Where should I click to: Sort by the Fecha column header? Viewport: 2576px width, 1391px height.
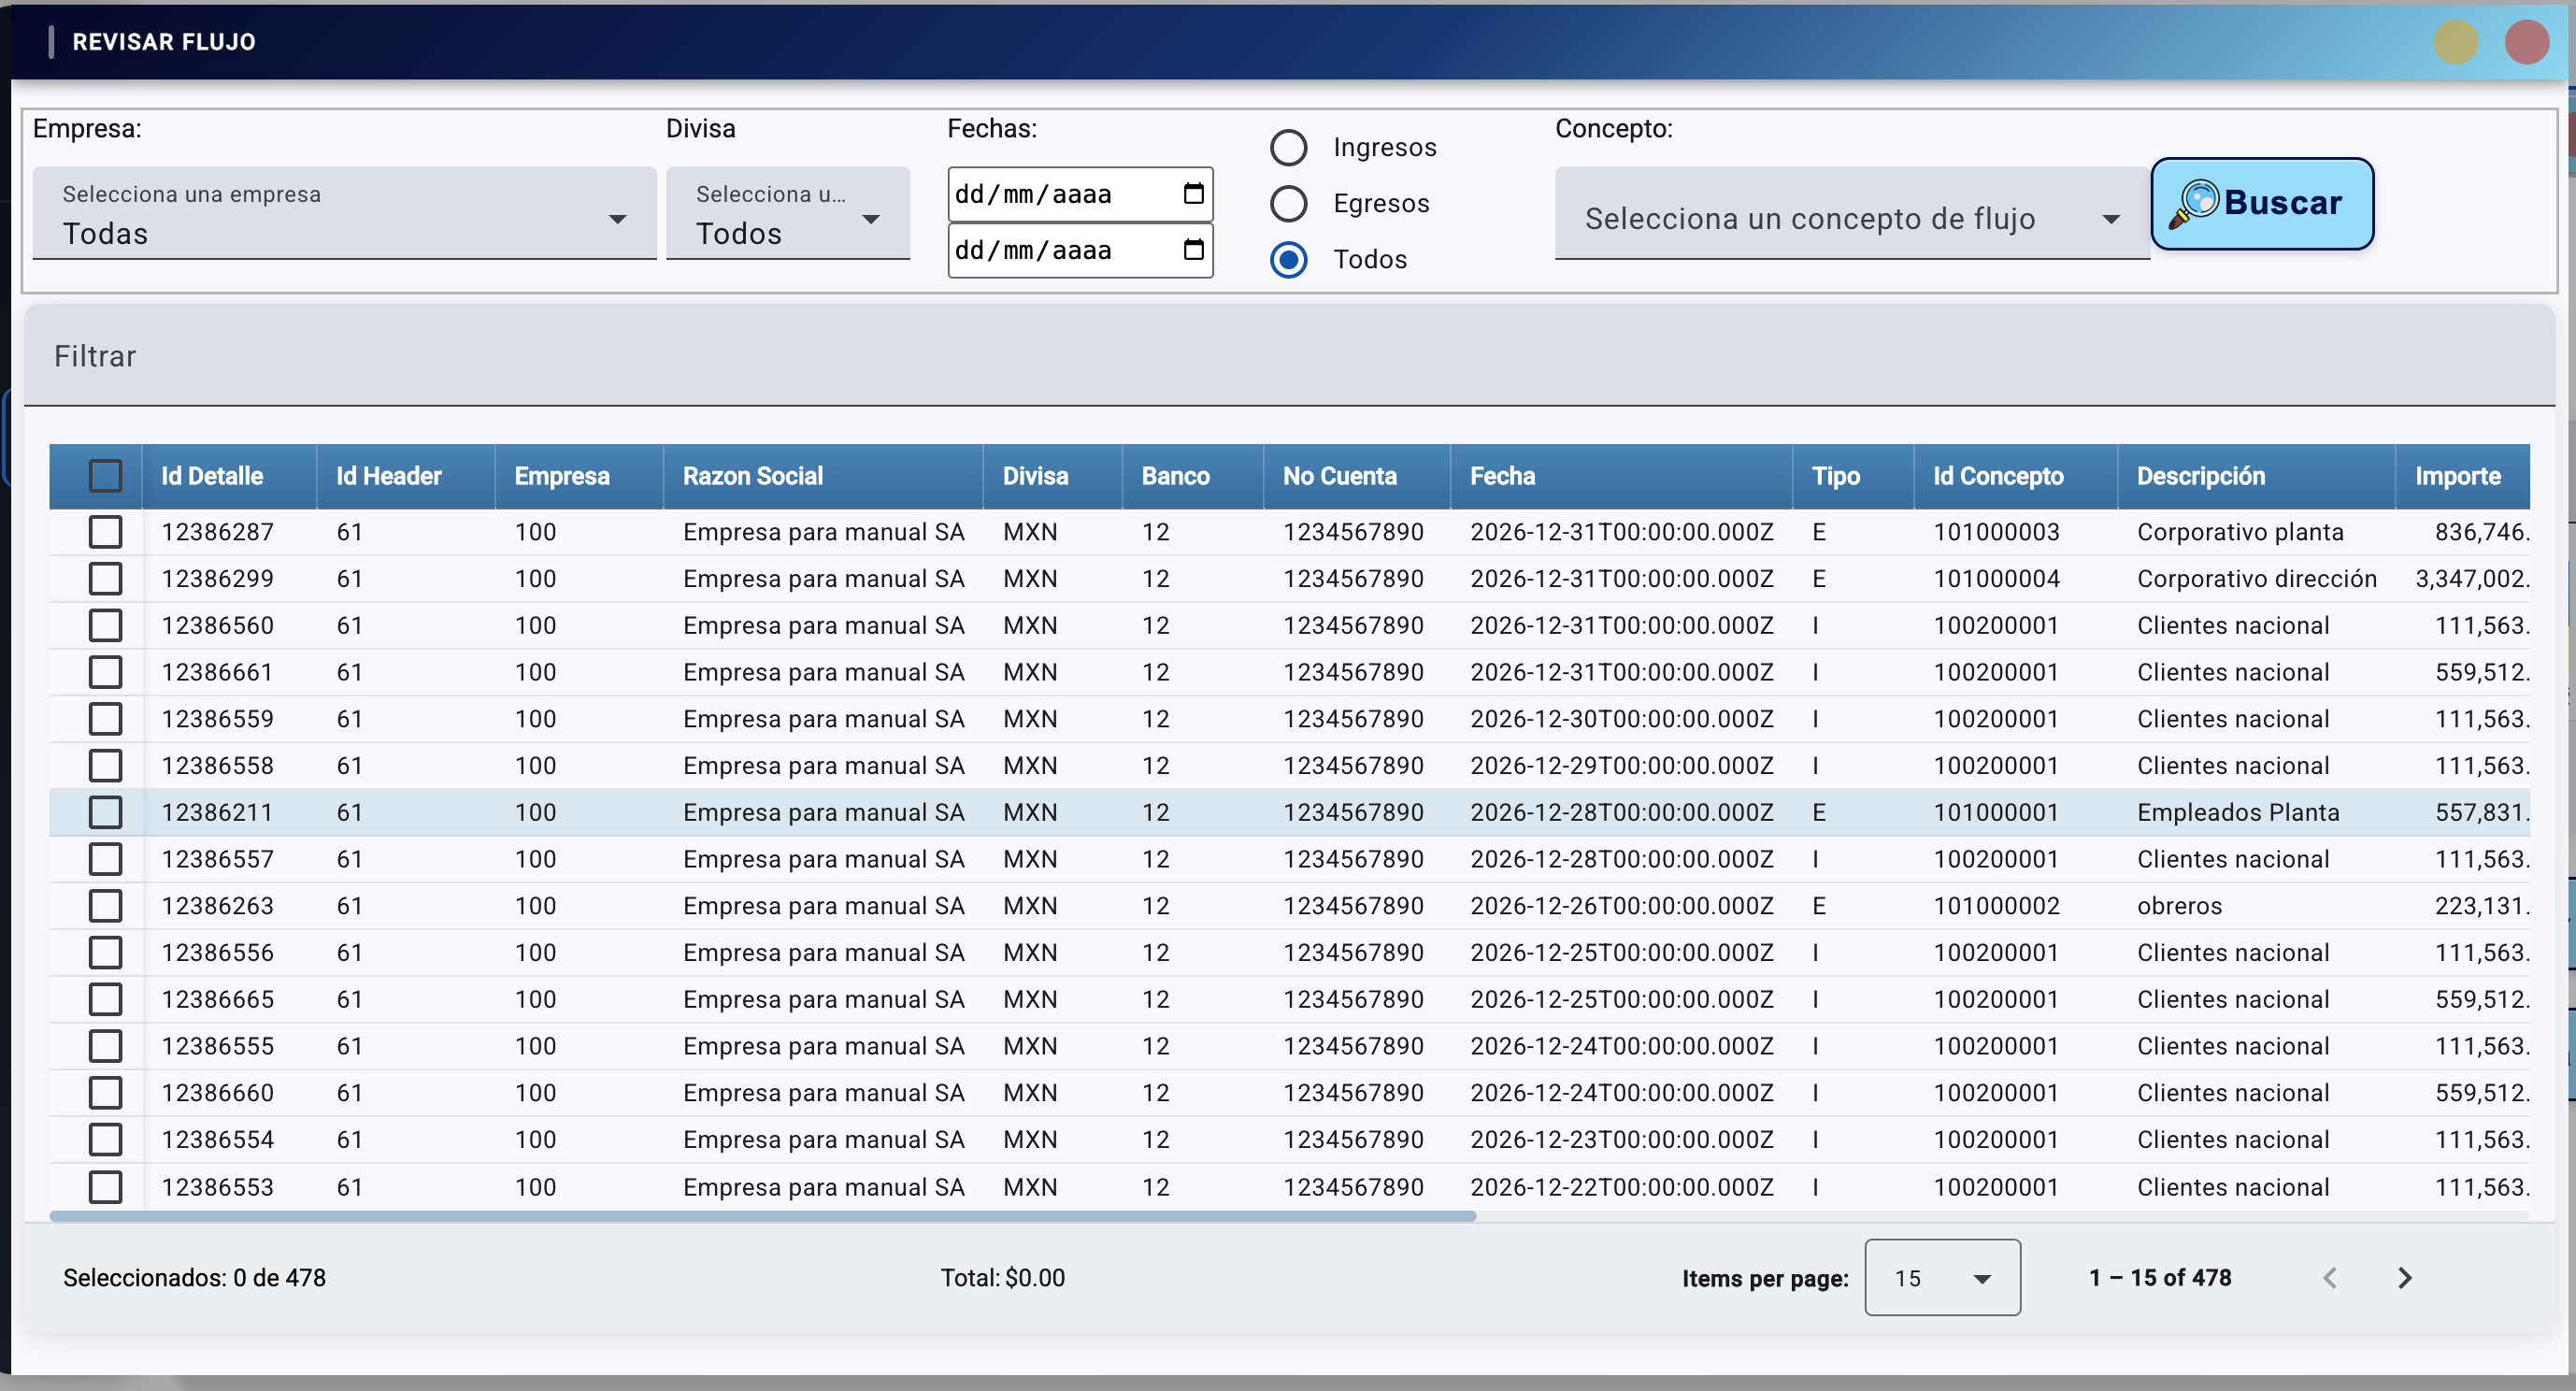coord(1502,476)
